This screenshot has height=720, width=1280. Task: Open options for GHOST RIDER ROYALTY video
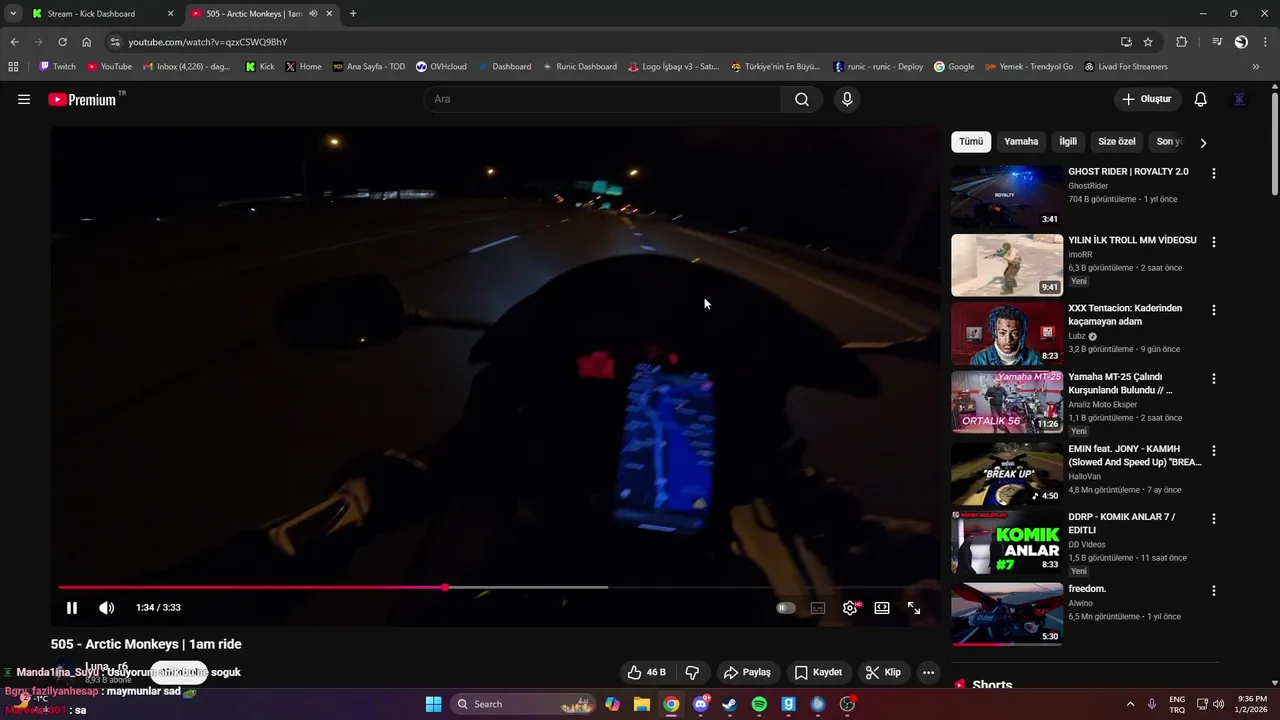point(1214,173)
